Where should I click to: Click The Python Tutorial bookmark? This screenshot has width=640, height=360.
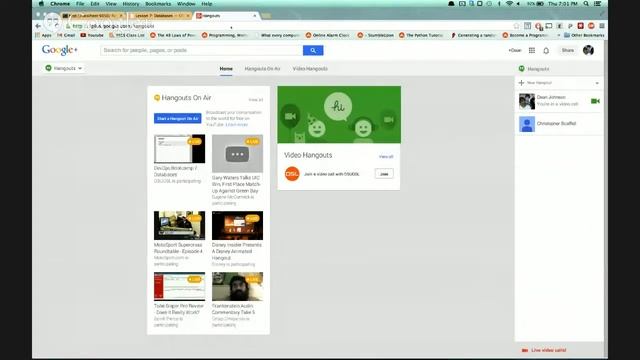point(421,36)
